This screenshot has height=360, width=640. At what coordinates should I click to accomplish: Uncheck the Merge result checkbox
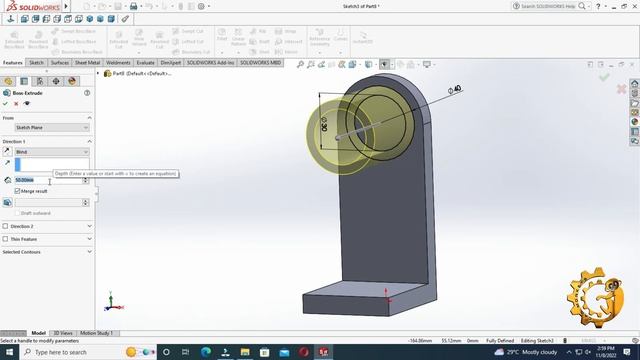tap(17, 191)
